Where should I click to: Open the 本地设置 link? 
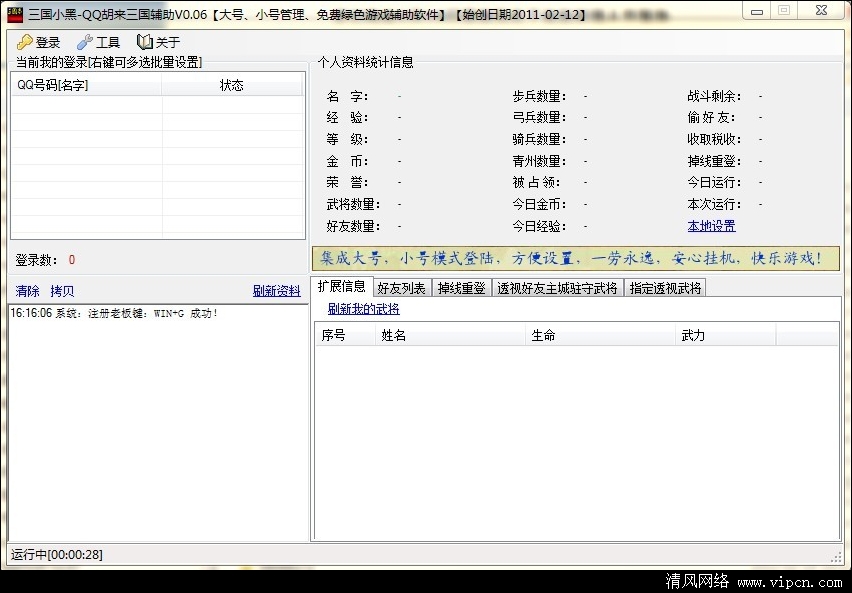pyautogui.click(x=711, y=226)
